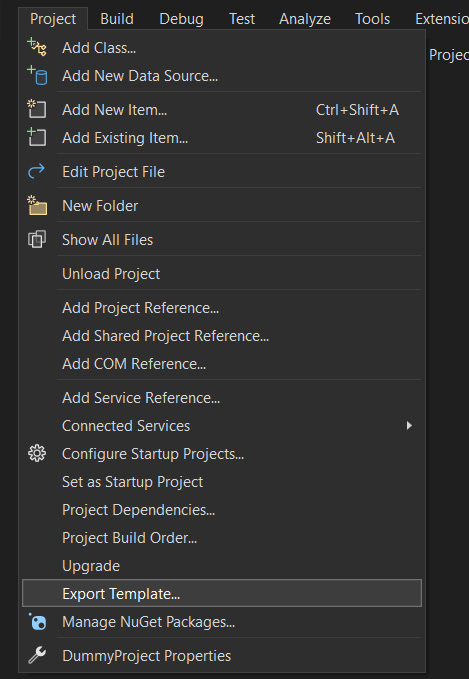Image resolution: width=469 pixels, height=679 pixels.
Task: Click the DummyProject Properties wrench icon
Action: tap(37, 655)
